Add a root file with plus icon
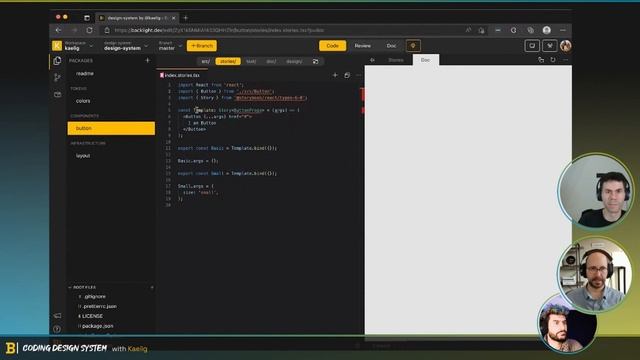The image size is (640, 360). click(152, 287)
